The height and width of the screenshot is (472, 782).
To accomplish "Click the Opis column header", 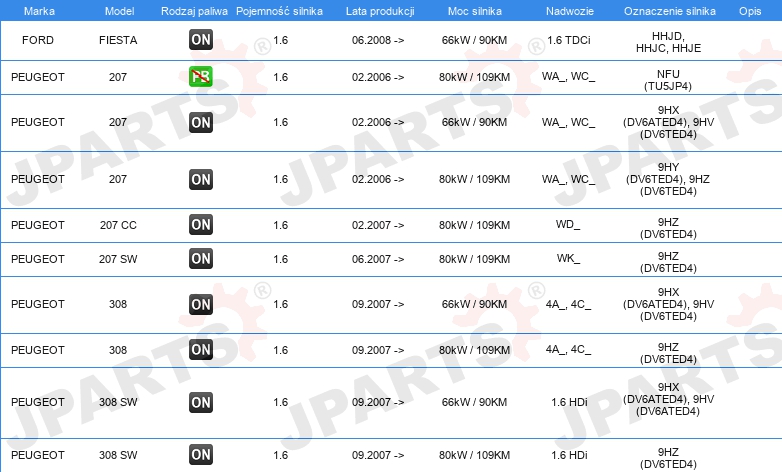I will (x=750, y=11).
